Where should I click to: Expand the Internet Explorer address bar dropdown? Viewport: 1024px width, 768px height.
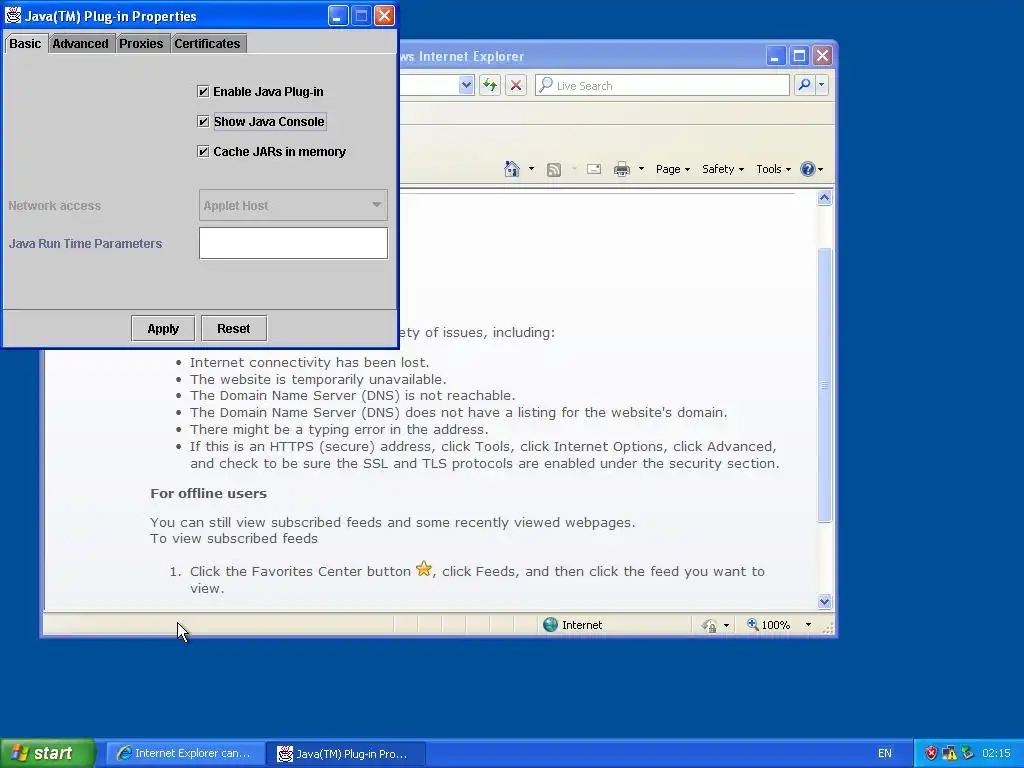(x=466, y=85)
